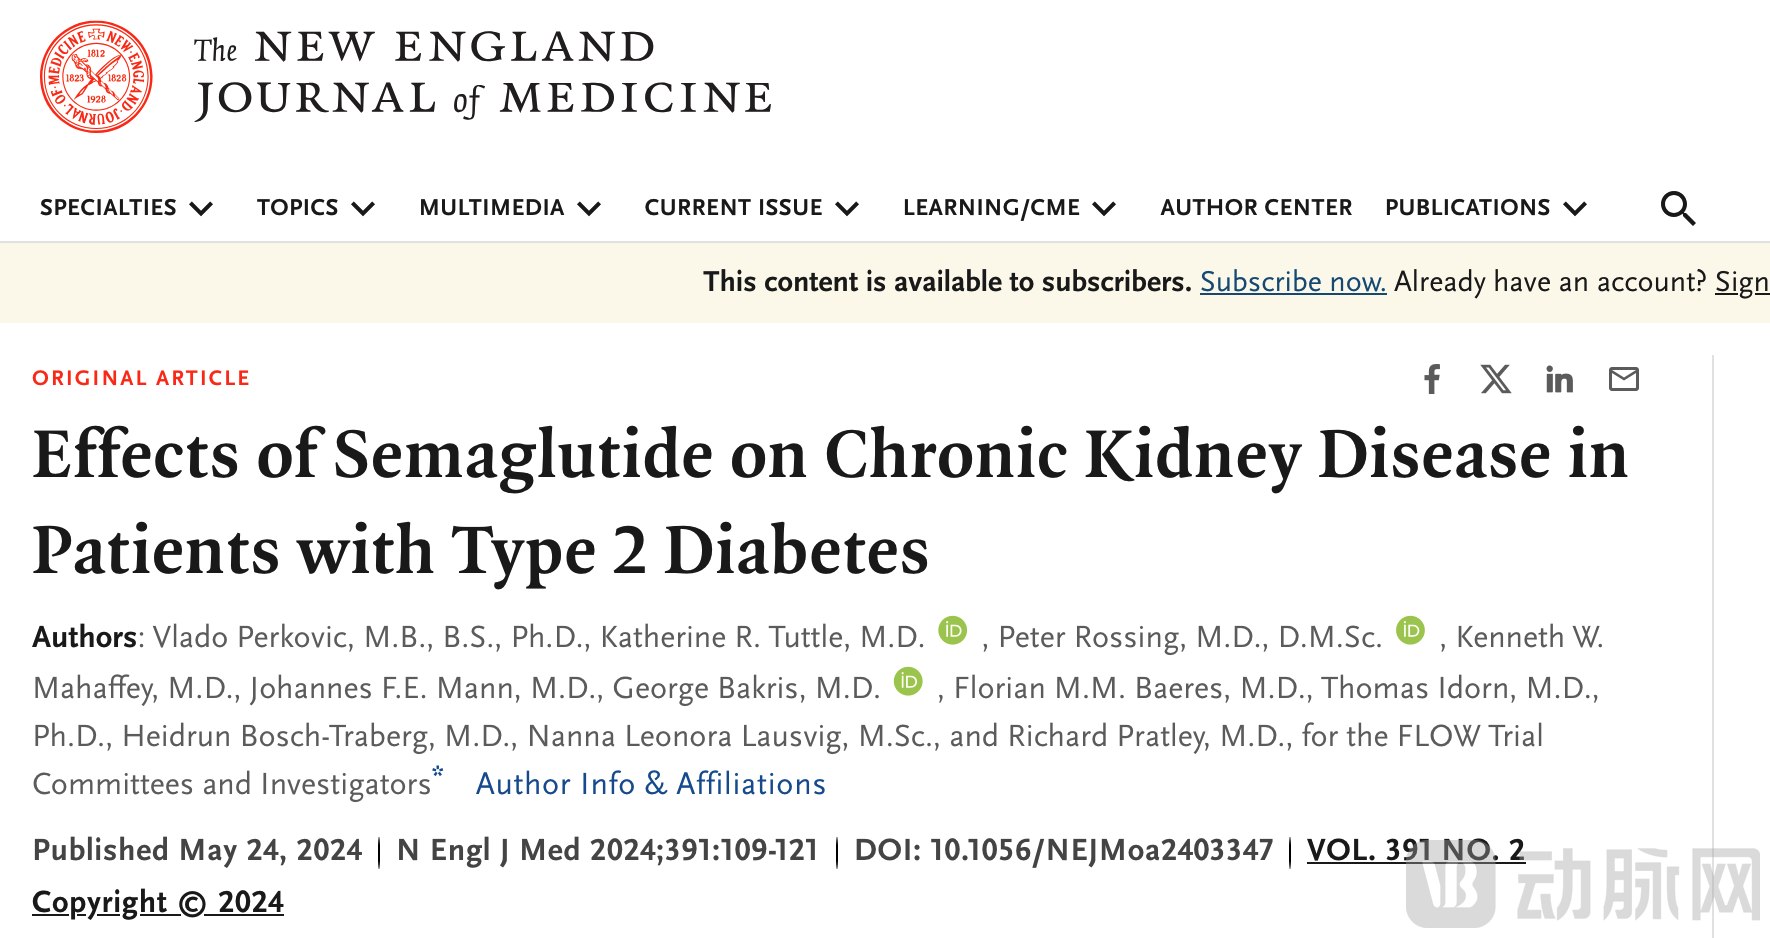The height and width of the screenshot is (938, 1770).
Task: Expand the Specialties dropdown menu
Action: point(126,208)
